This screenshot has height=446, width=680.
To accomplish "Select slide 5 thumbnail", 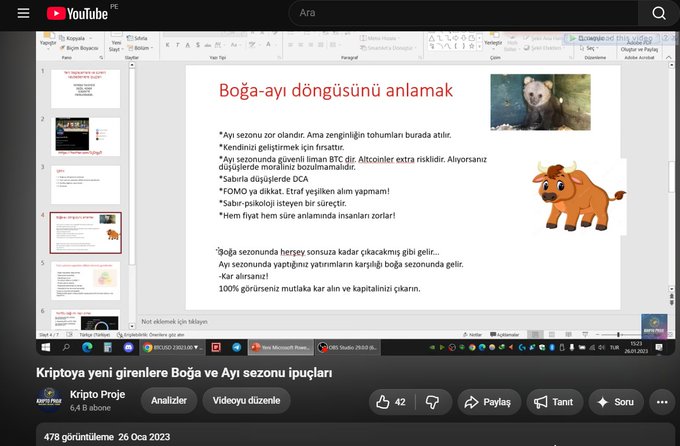I will click(85, 281).
